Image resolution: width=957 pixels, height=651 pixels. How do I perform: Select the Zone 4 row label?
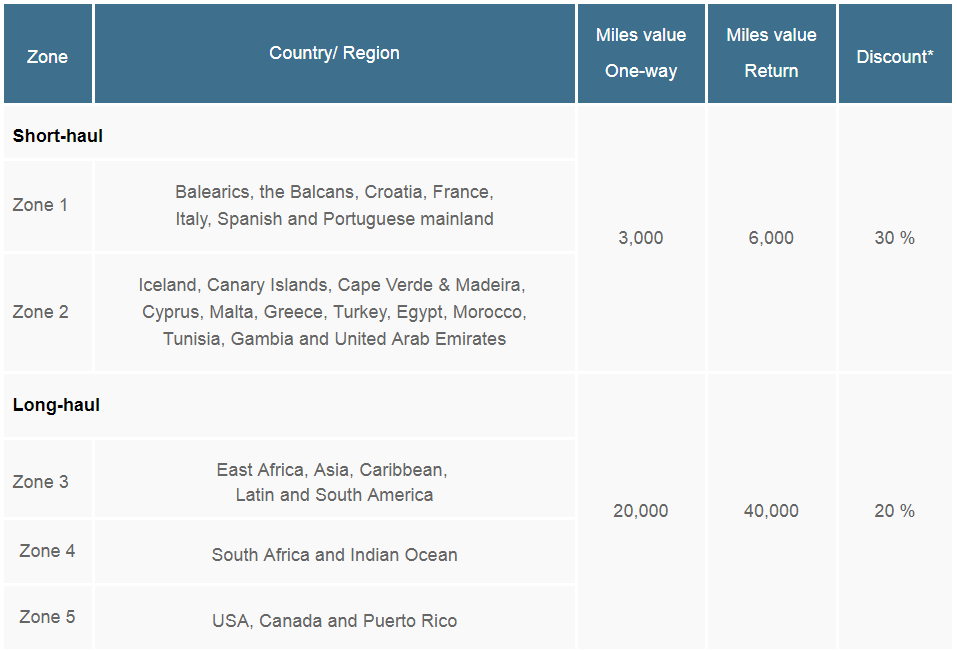click(x=47, y=551)
